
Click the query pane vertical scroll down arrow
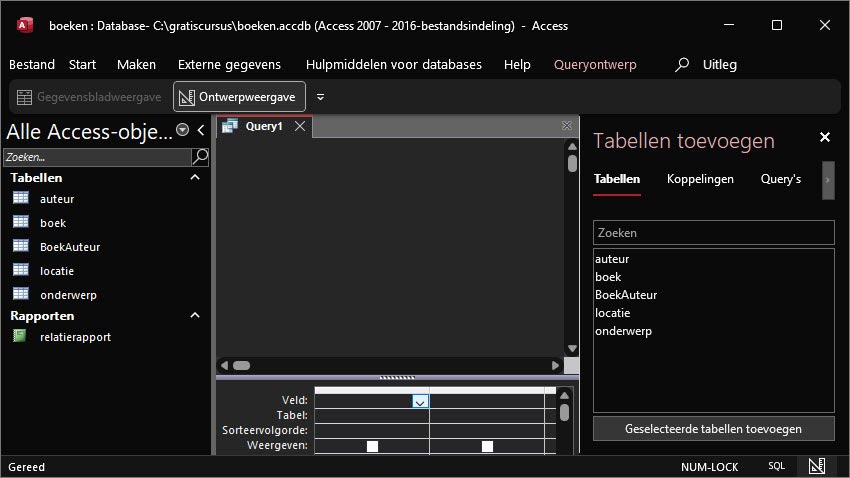pos(572,348)
